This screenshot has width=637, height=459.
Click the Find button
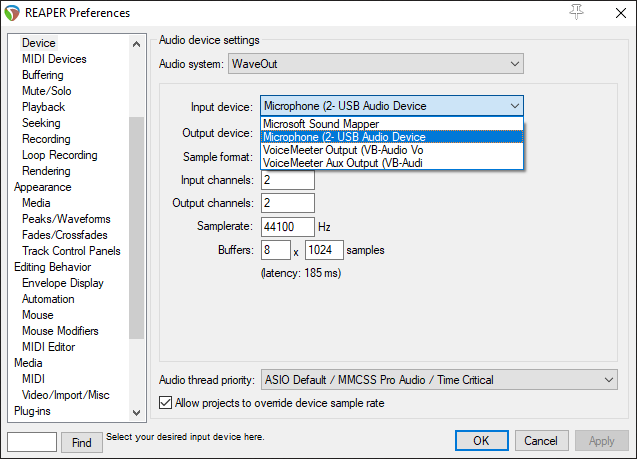tap(82, 442)
